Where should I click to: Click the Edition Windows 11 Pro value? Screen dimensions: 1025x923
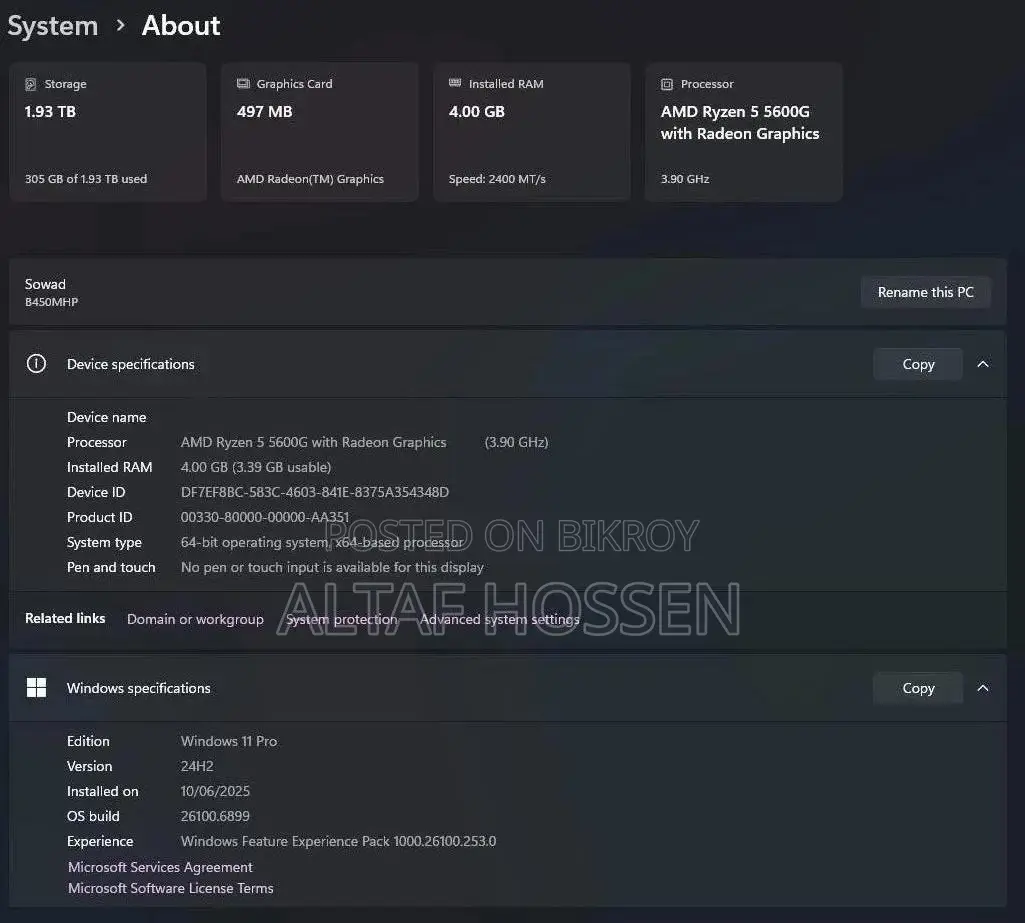click(x=229, y=741)
